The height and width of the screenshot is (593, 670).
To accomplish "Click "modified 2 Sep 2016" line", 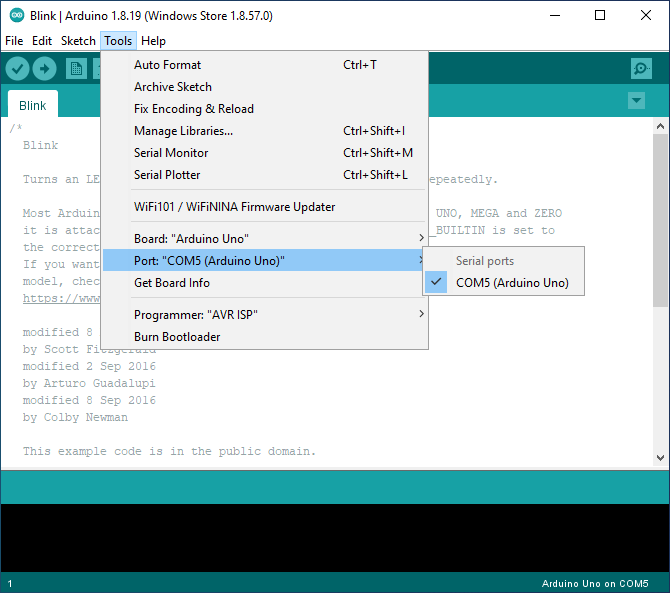I will (89, 366).
